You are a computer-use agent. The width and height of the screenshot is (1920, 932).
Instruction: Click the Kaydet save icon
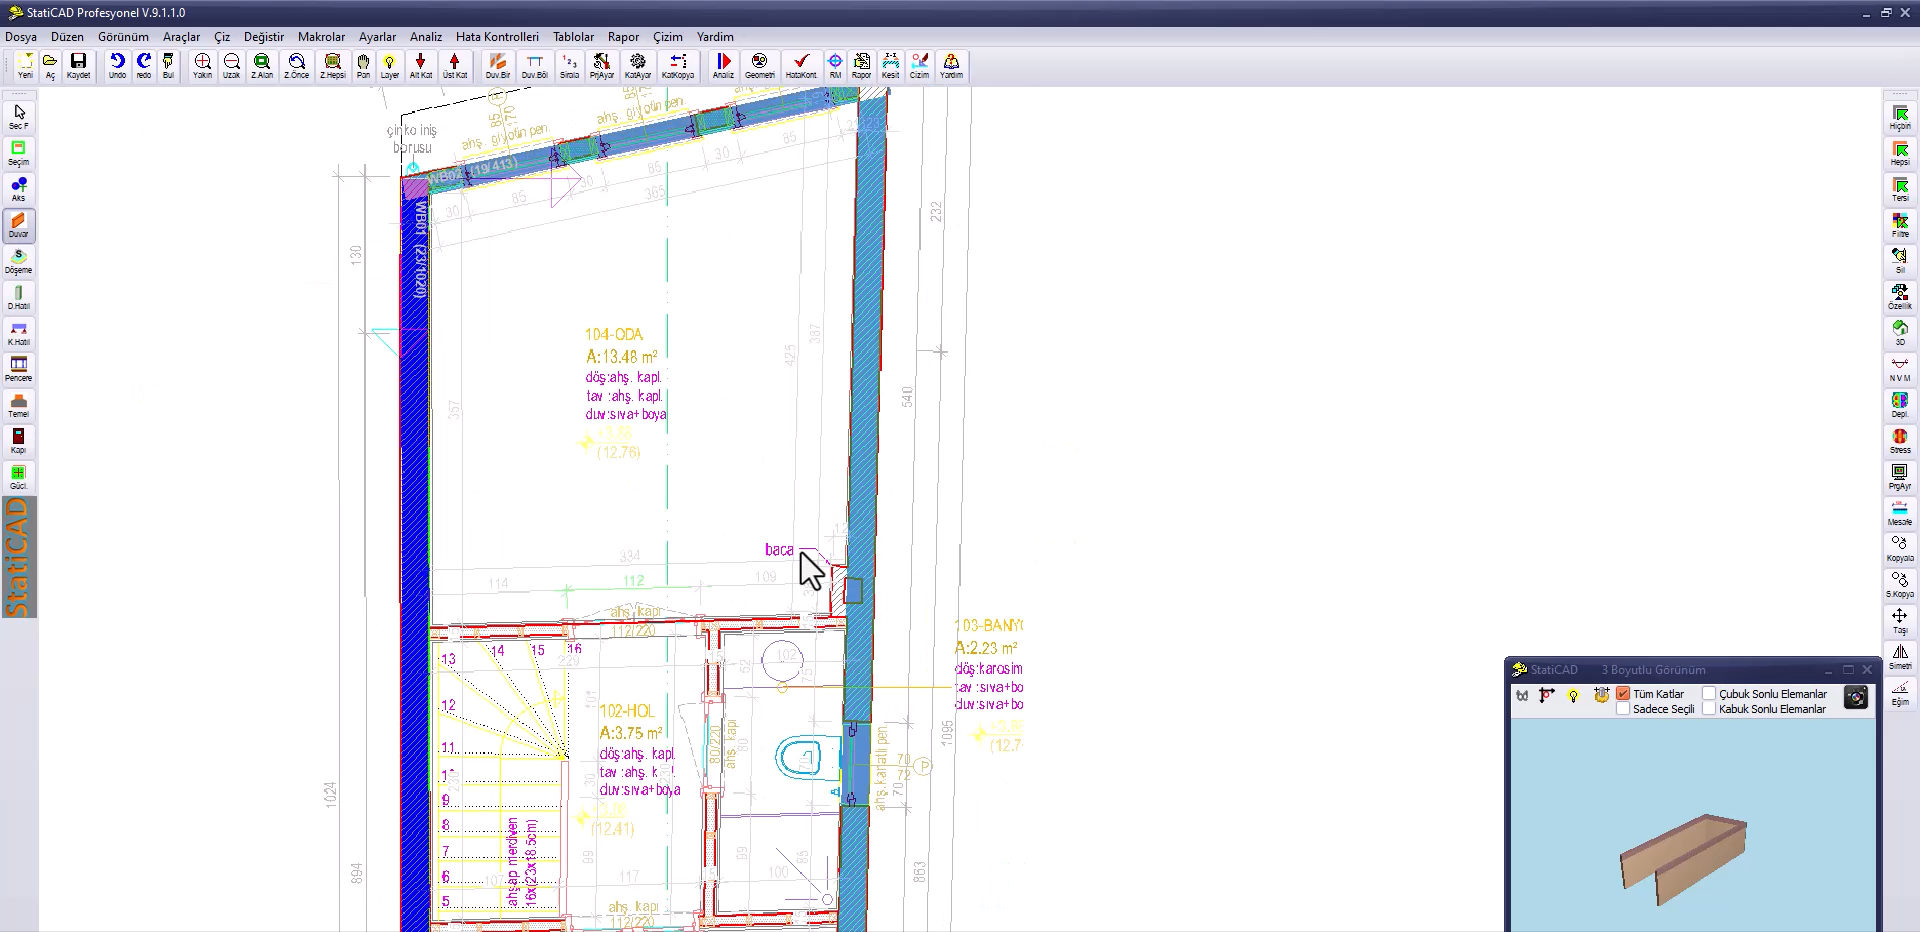coord(78,65)
